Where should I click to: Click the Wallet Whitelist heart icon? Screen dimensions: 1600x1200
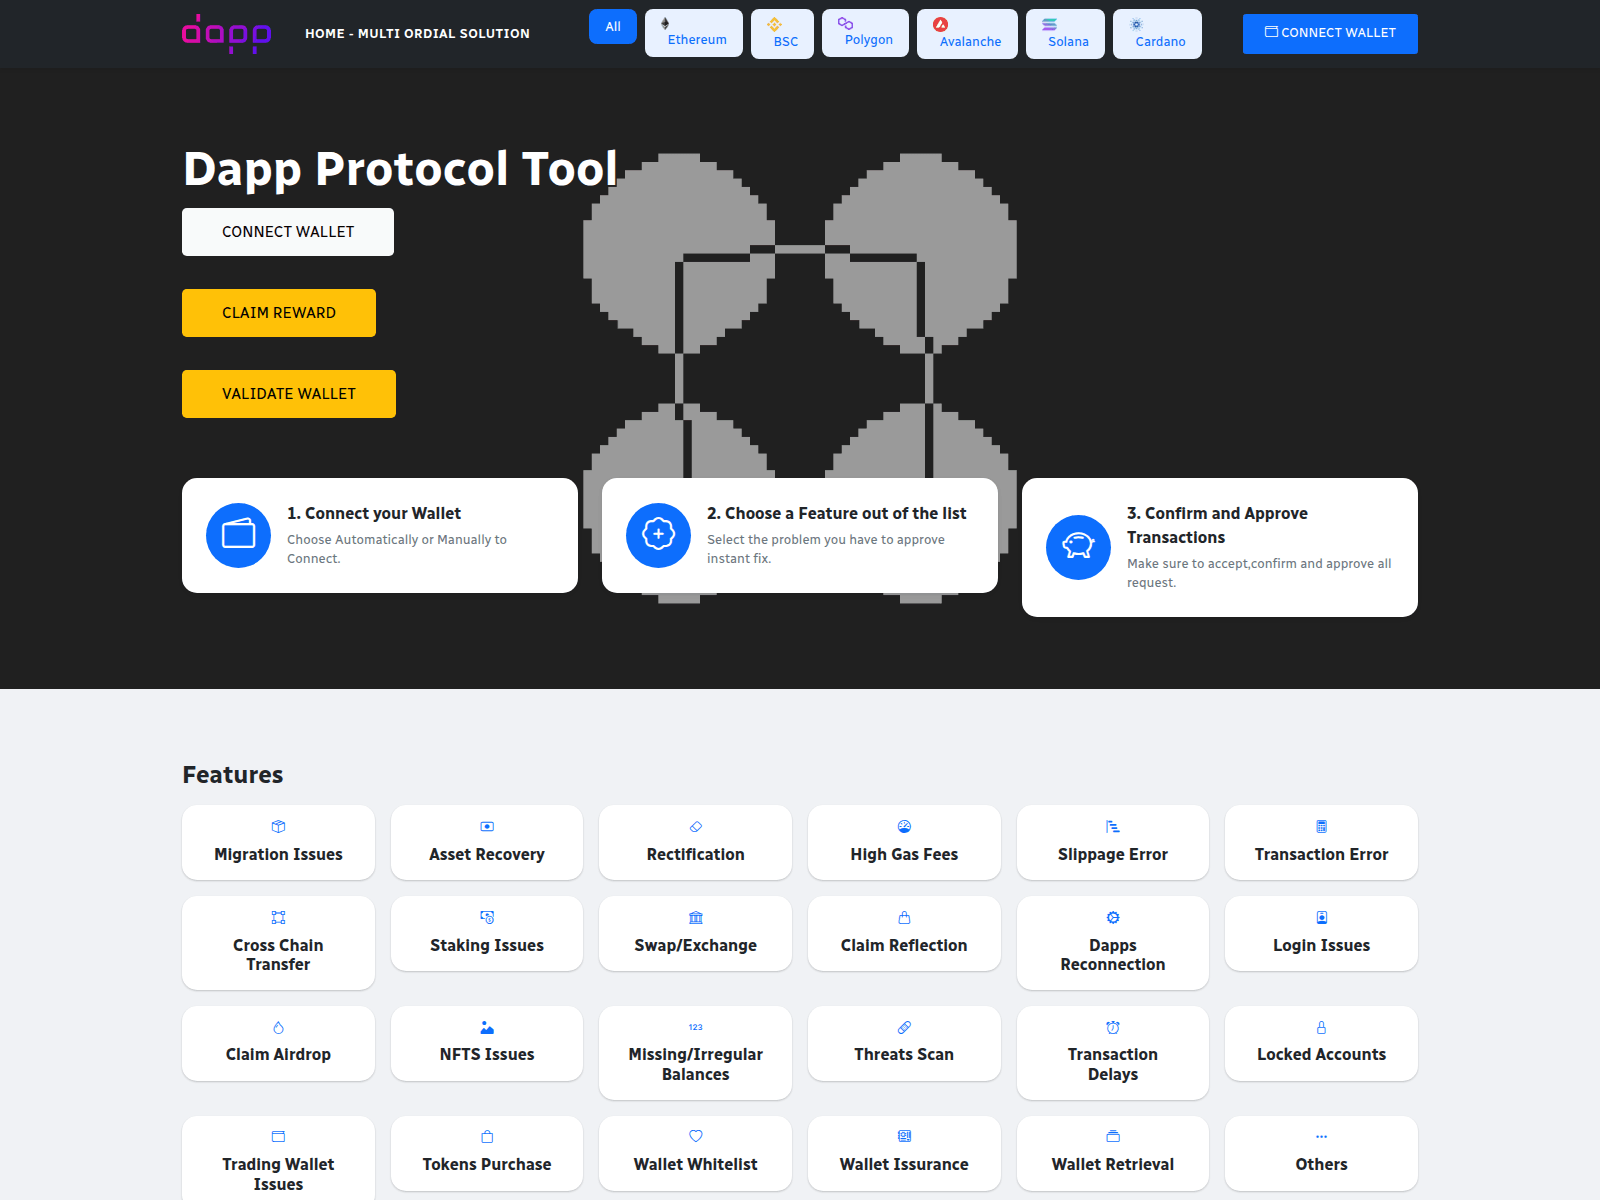point(696,1137)
